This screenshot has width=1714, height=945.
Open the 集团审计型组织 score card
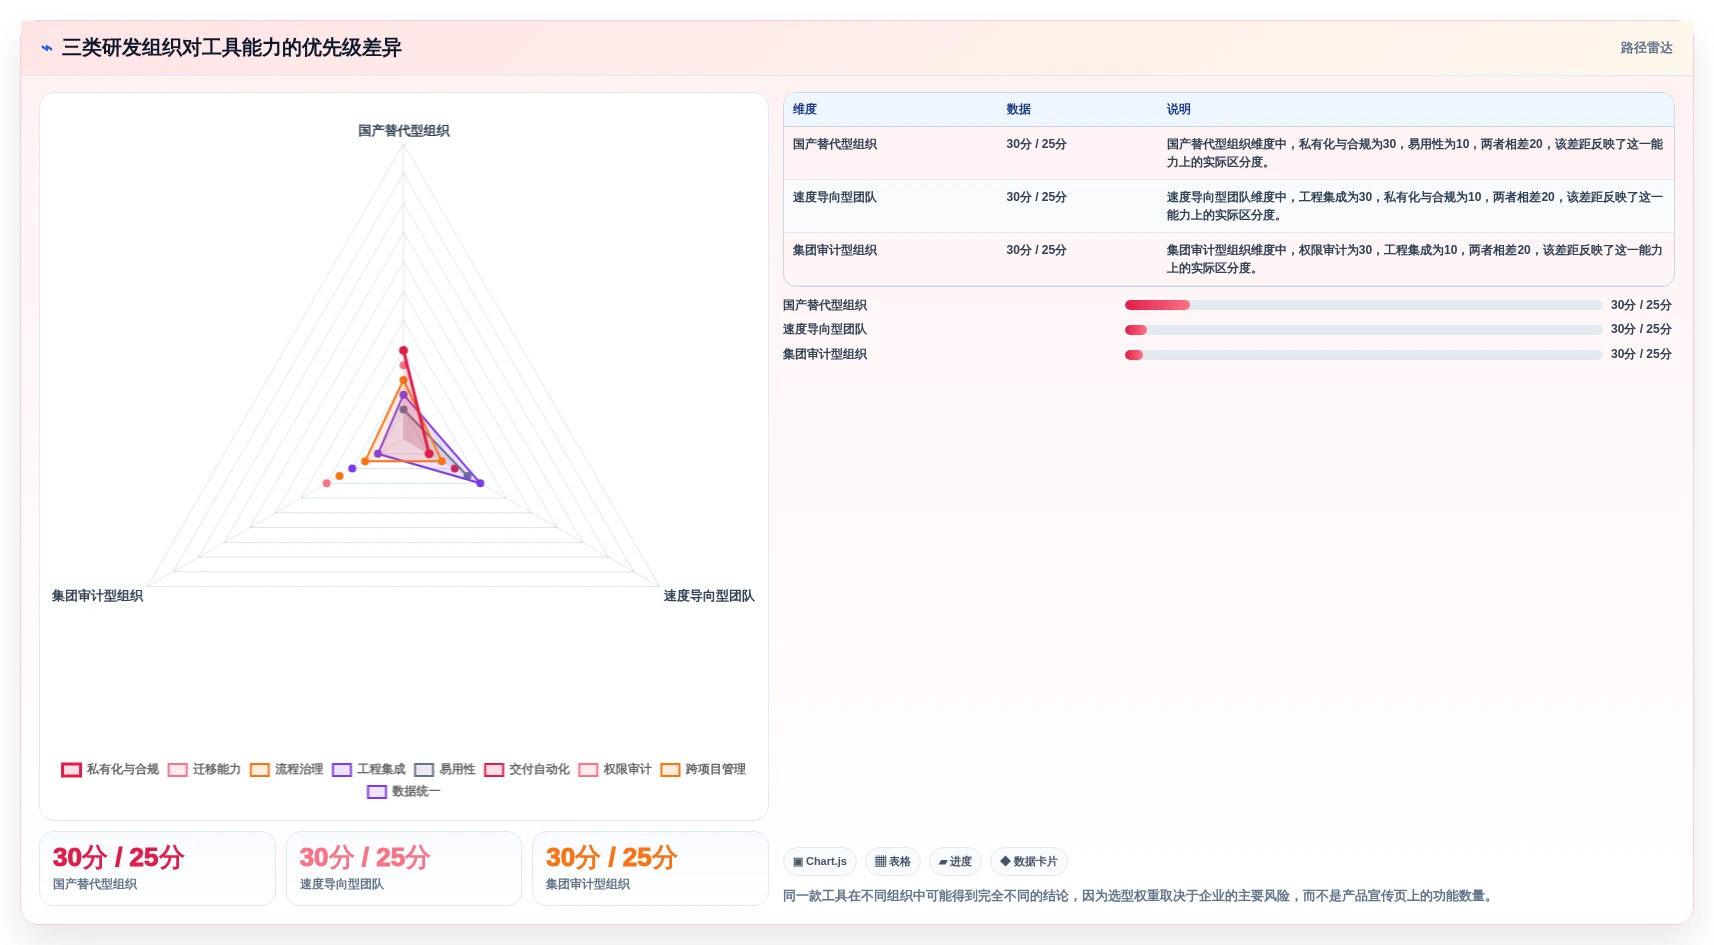coord(650,868)
